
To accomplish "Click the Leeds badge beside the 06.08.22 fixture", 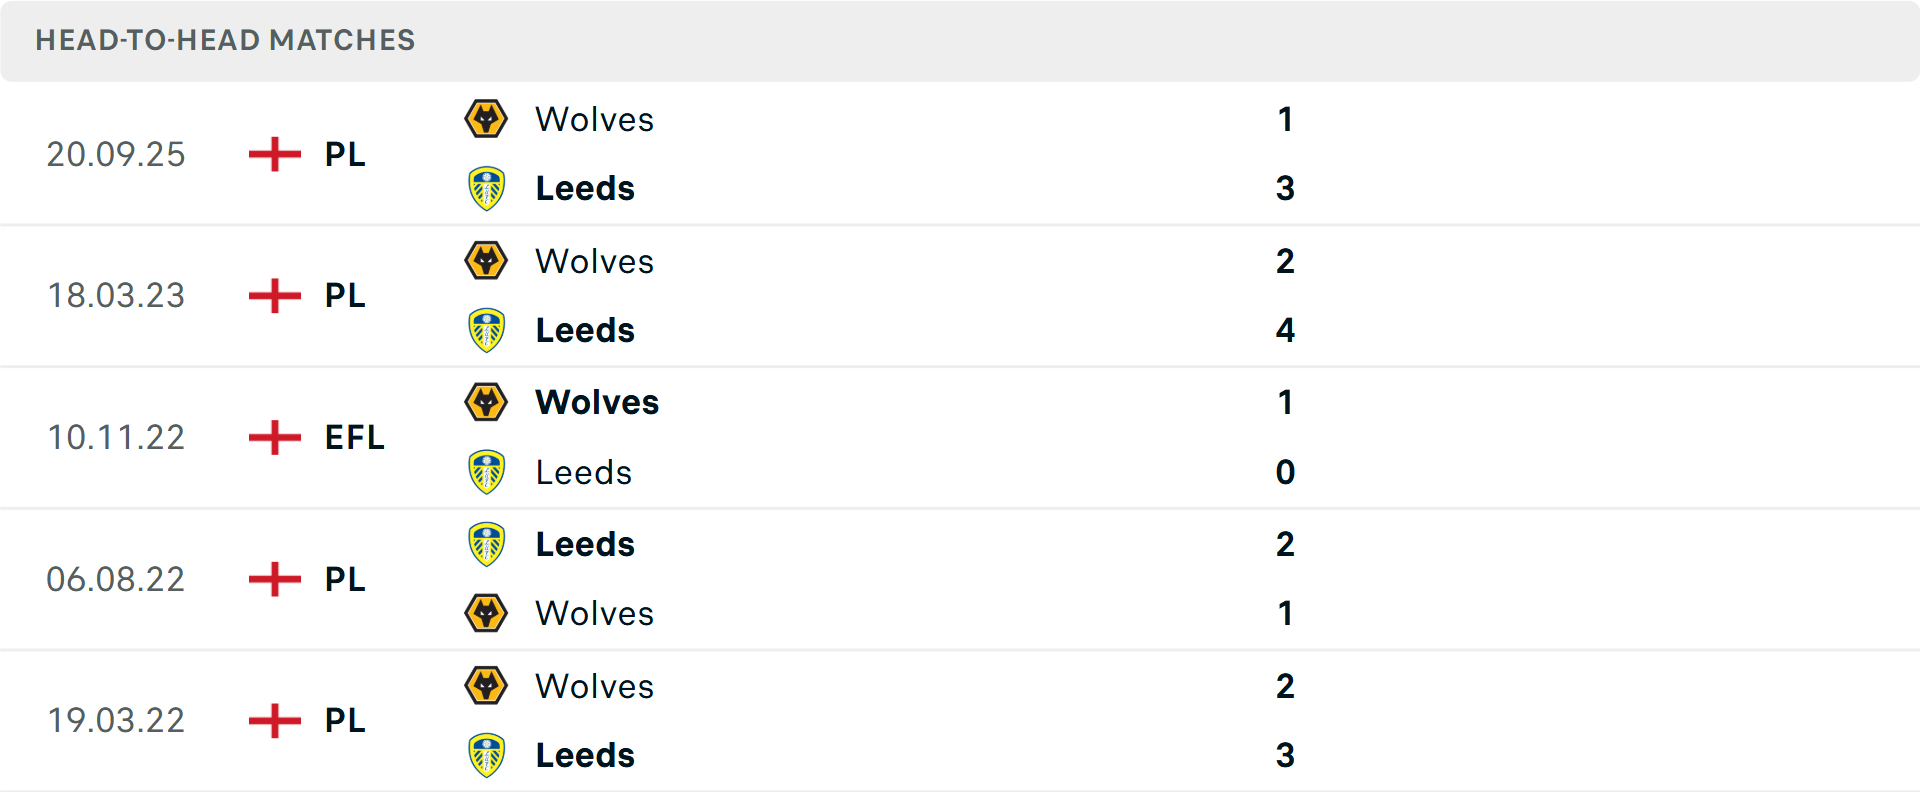I will pyautogui.click(x=487, y=544).
